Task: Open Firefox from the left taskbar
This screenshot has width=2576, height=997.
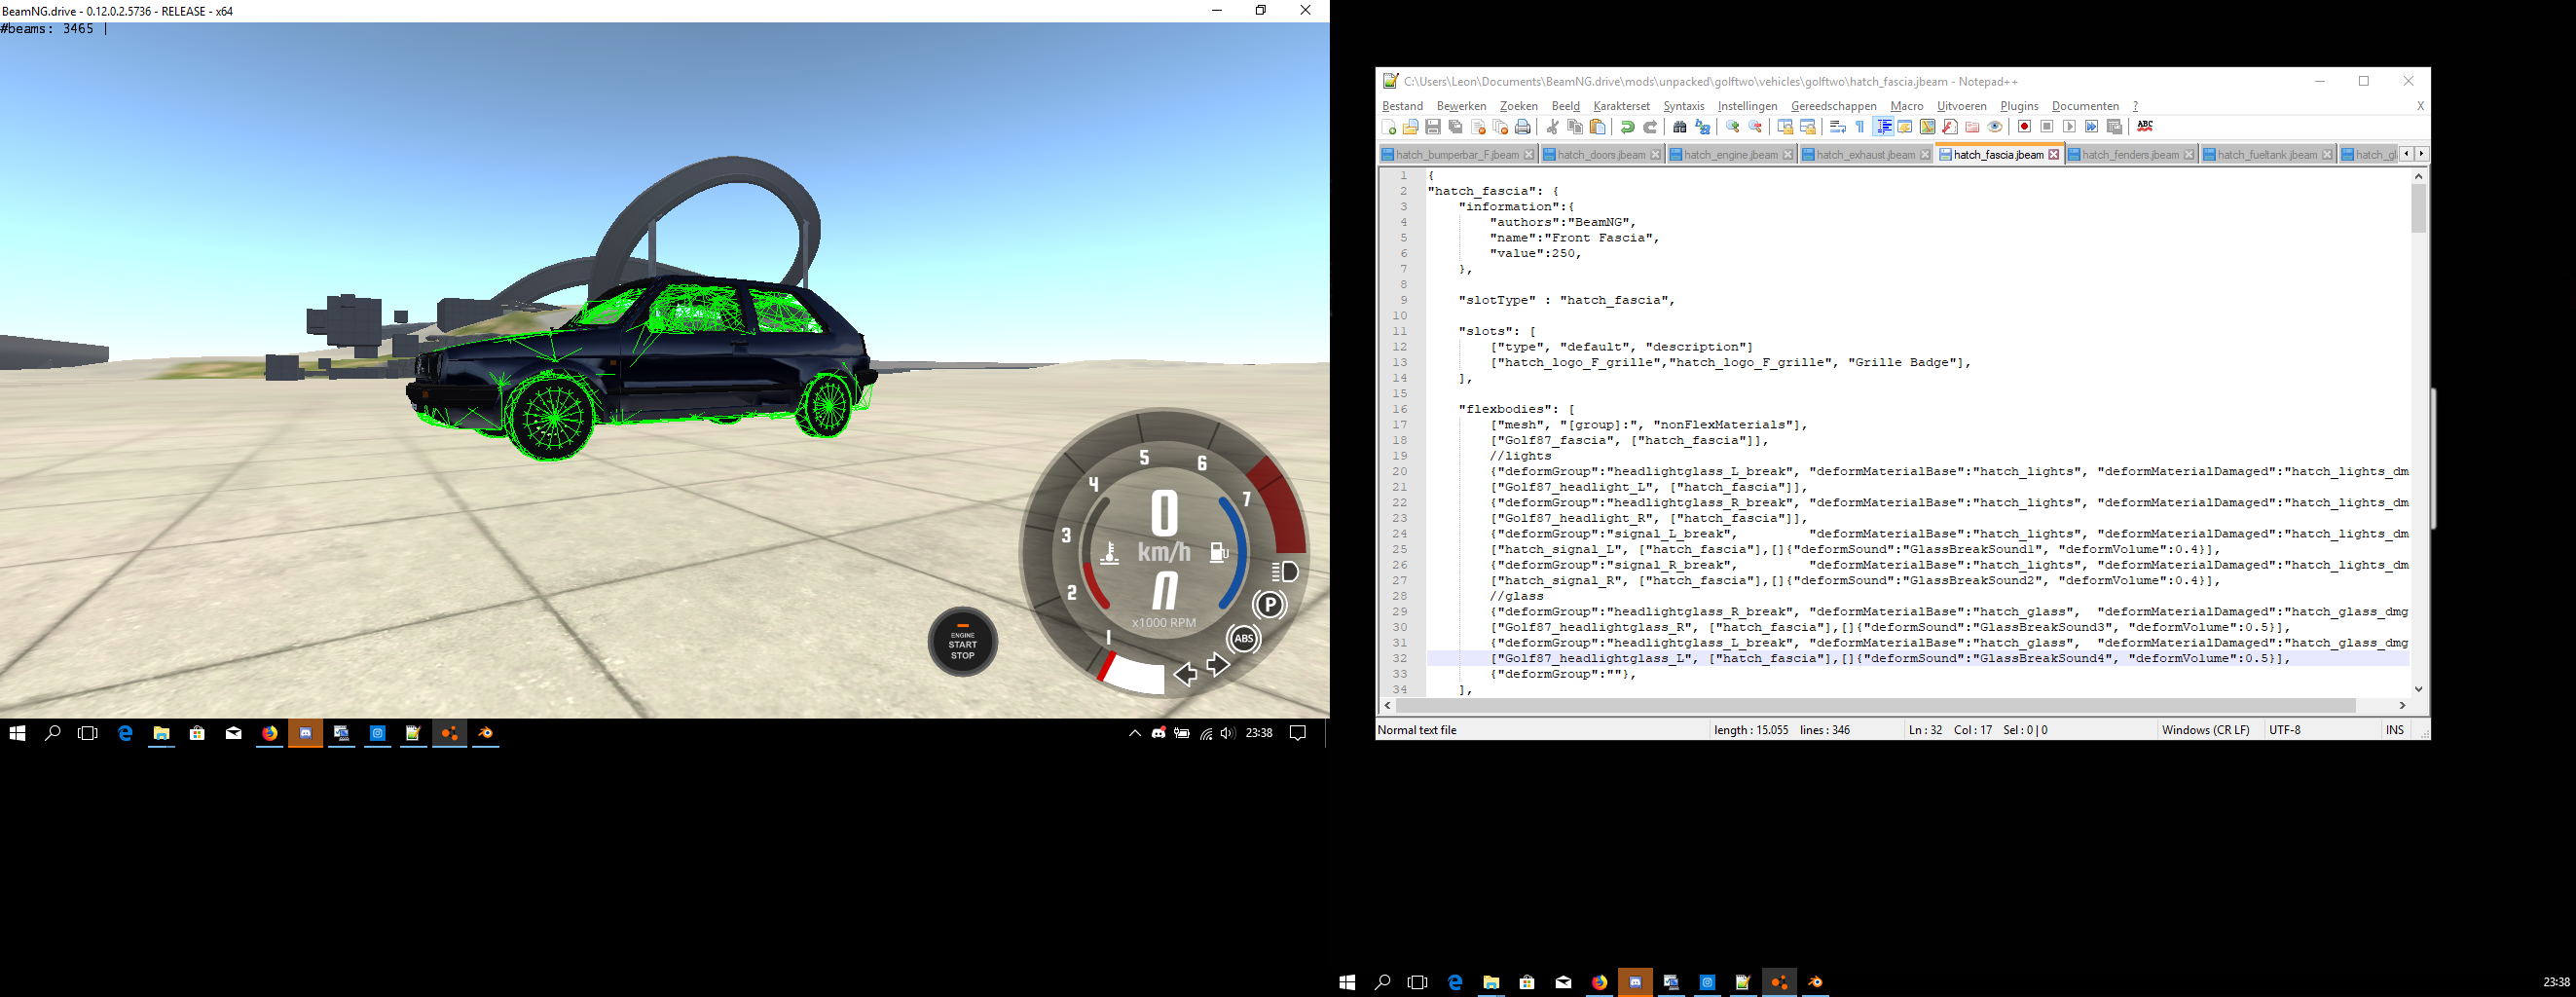Action: coord(270,733)
